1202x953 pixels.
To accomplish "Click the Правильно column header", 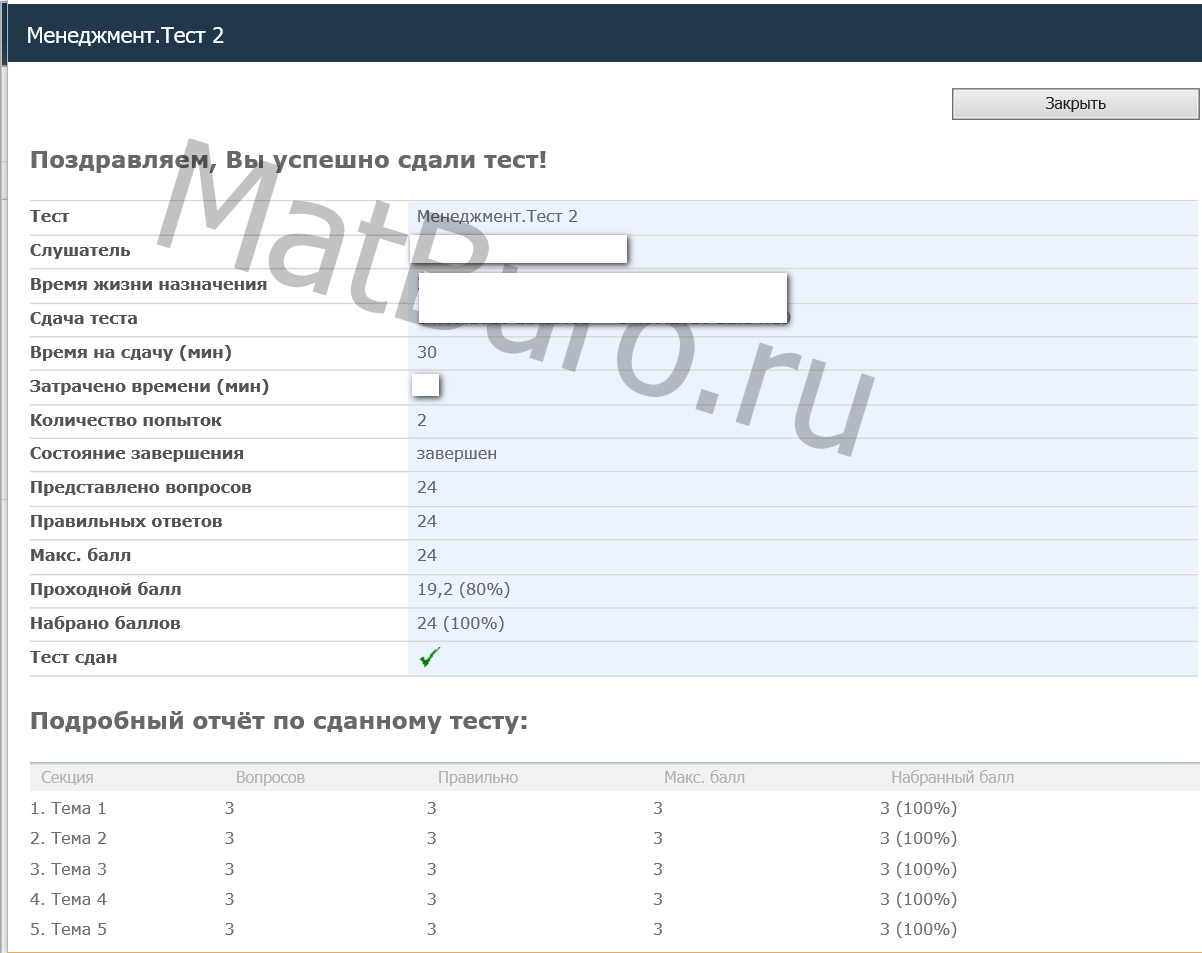I will click(477, 777).
